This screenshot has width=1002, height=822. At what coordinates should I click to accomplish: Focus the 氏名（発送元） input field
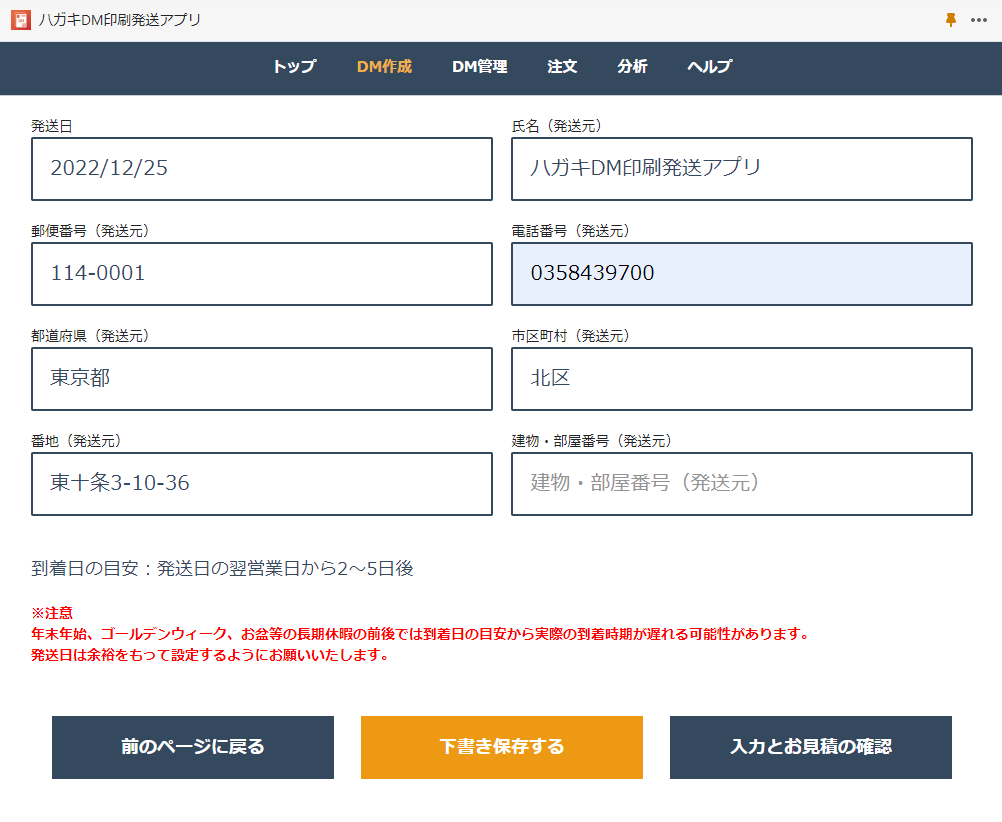point(741,169)
